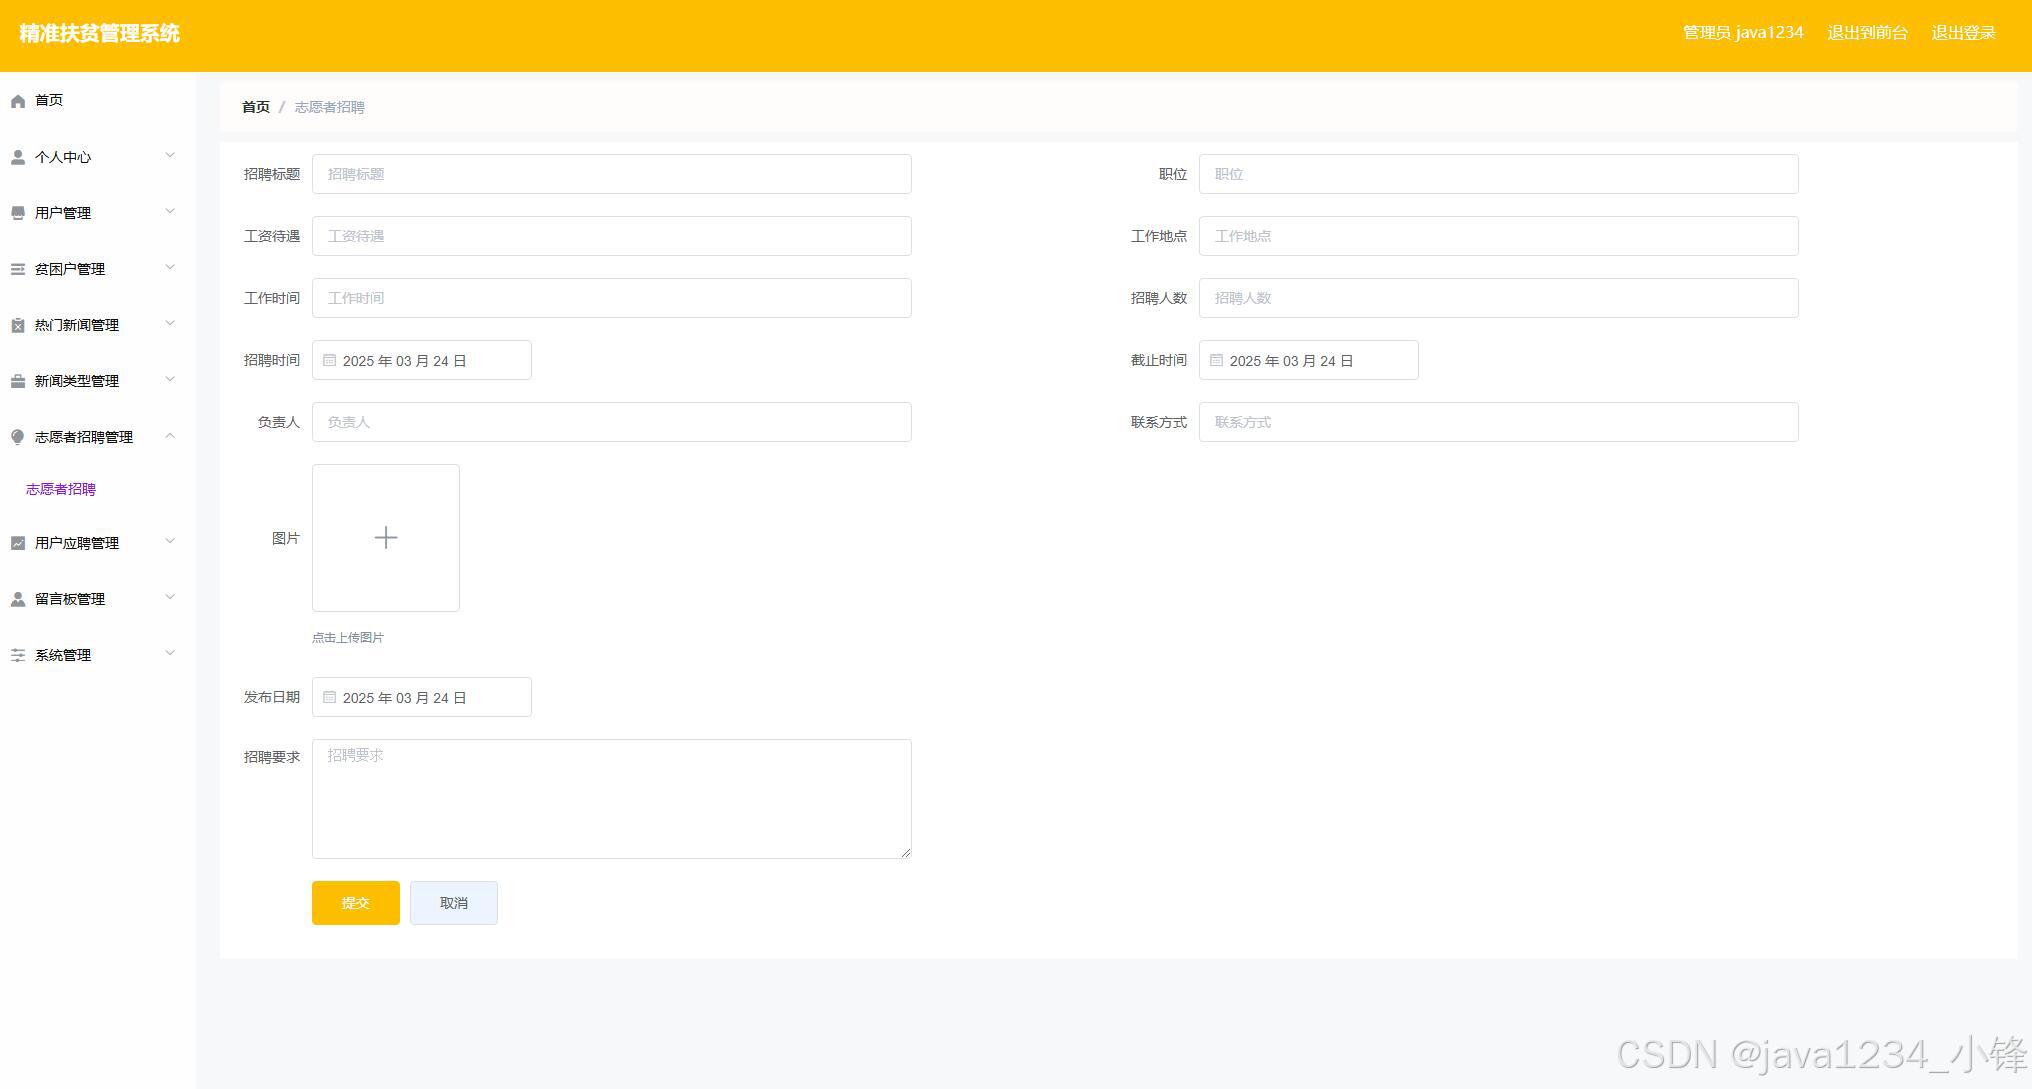Open the 首页 breadcrumb link
The width and height of the screenshot is (2032, 1089).
point(256,107)
